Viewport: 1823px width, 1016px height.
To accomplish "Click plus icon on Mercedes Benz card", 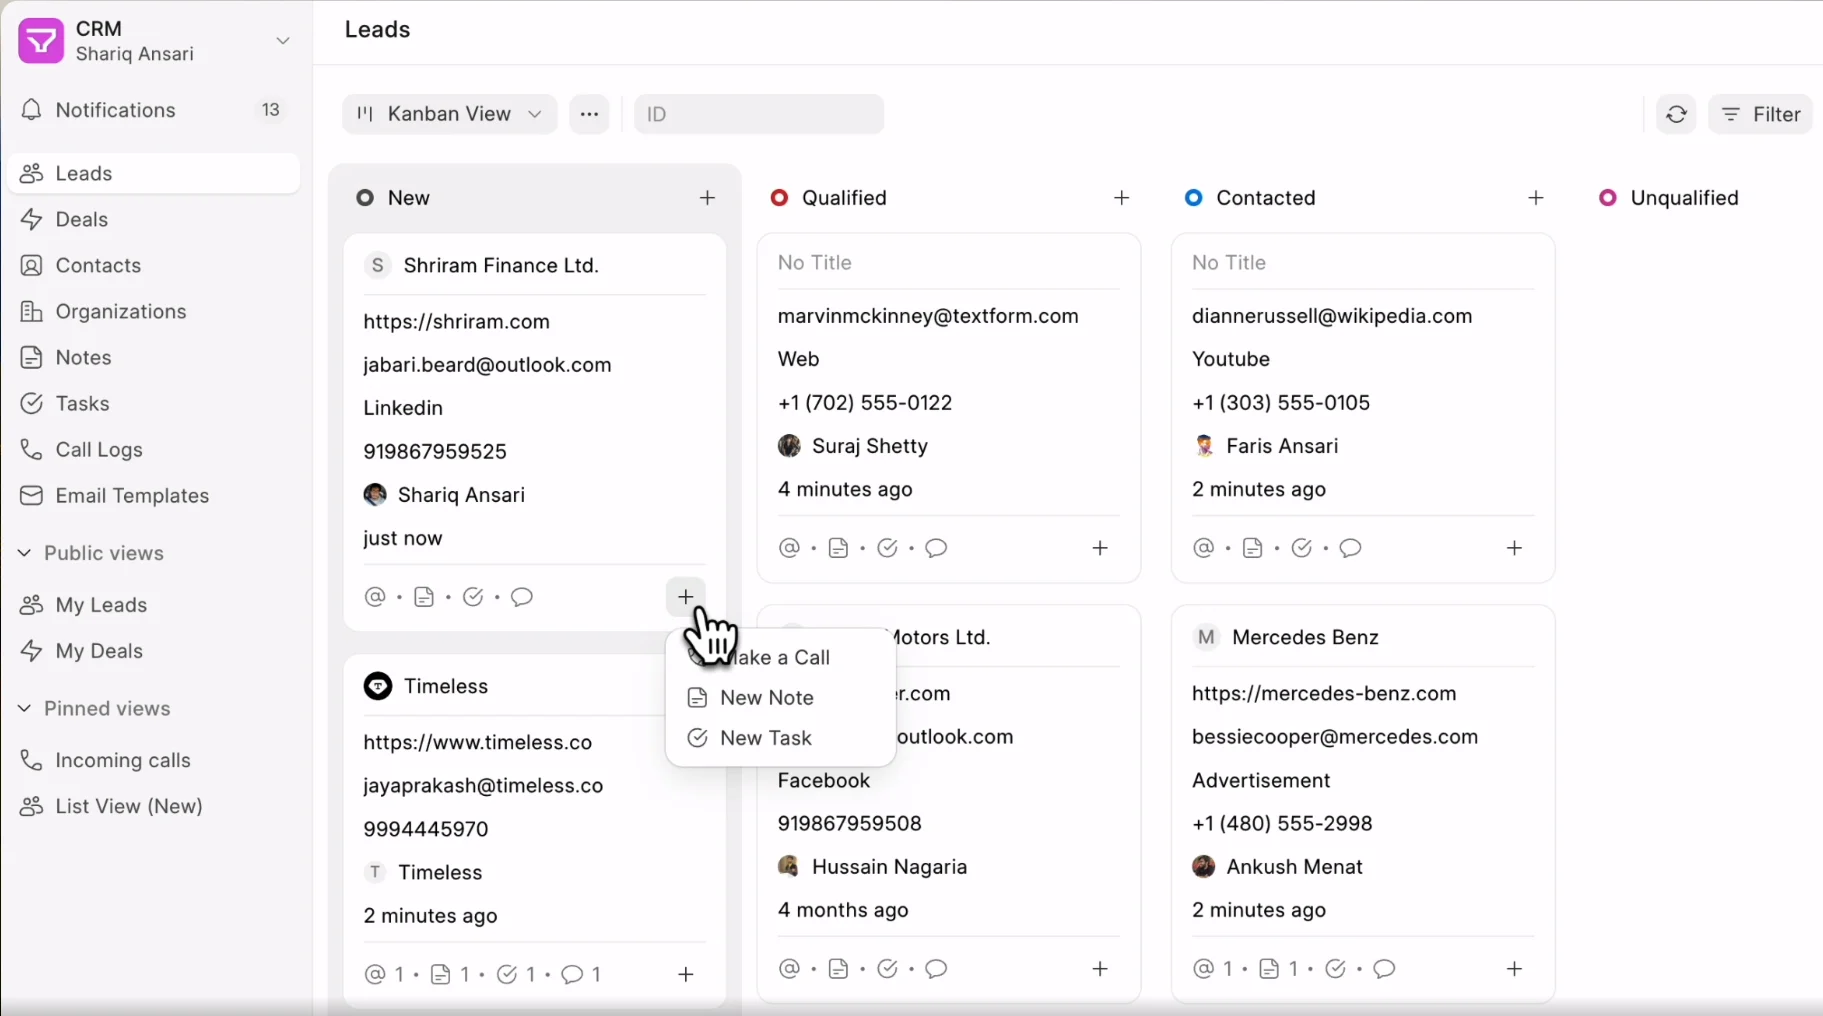I will [x=1514, y=969].
